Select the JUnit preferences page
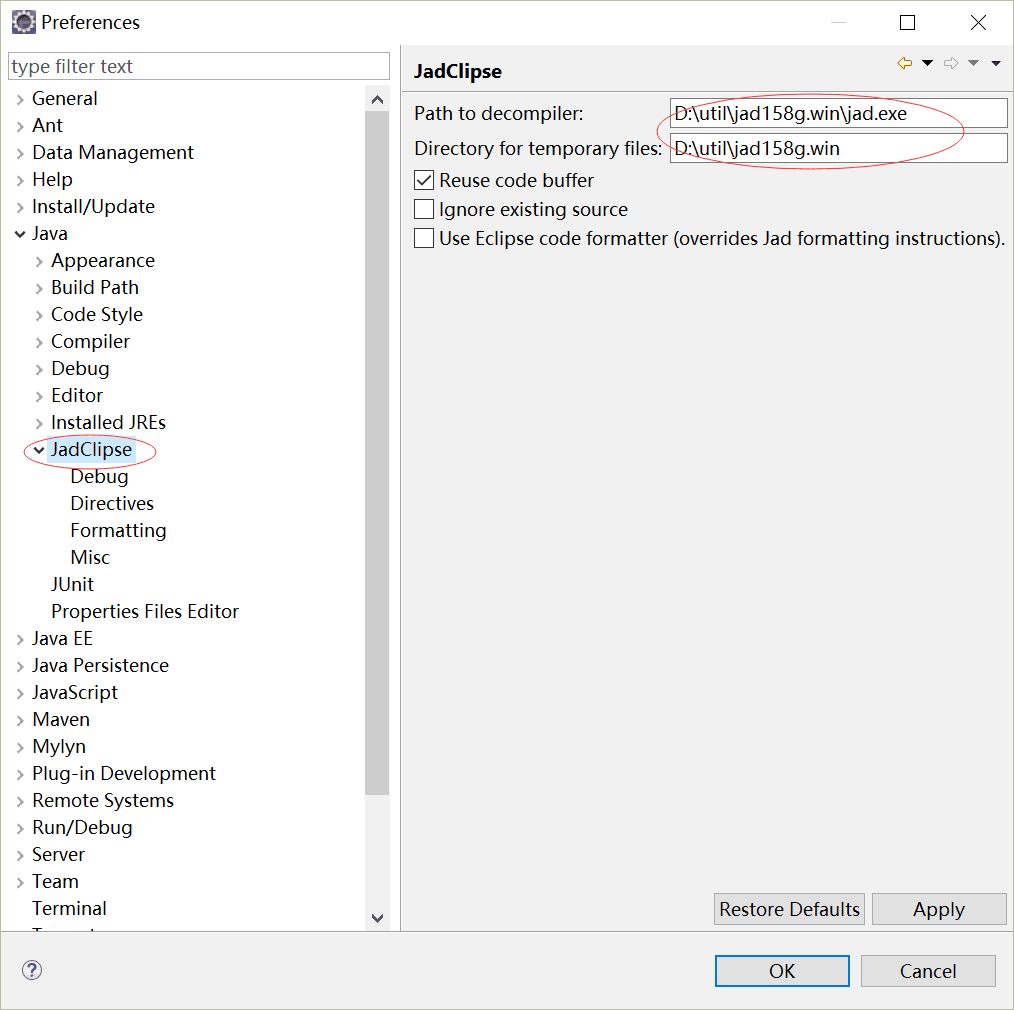Viewport: 1014px width, 1010px height. [72, 585]
